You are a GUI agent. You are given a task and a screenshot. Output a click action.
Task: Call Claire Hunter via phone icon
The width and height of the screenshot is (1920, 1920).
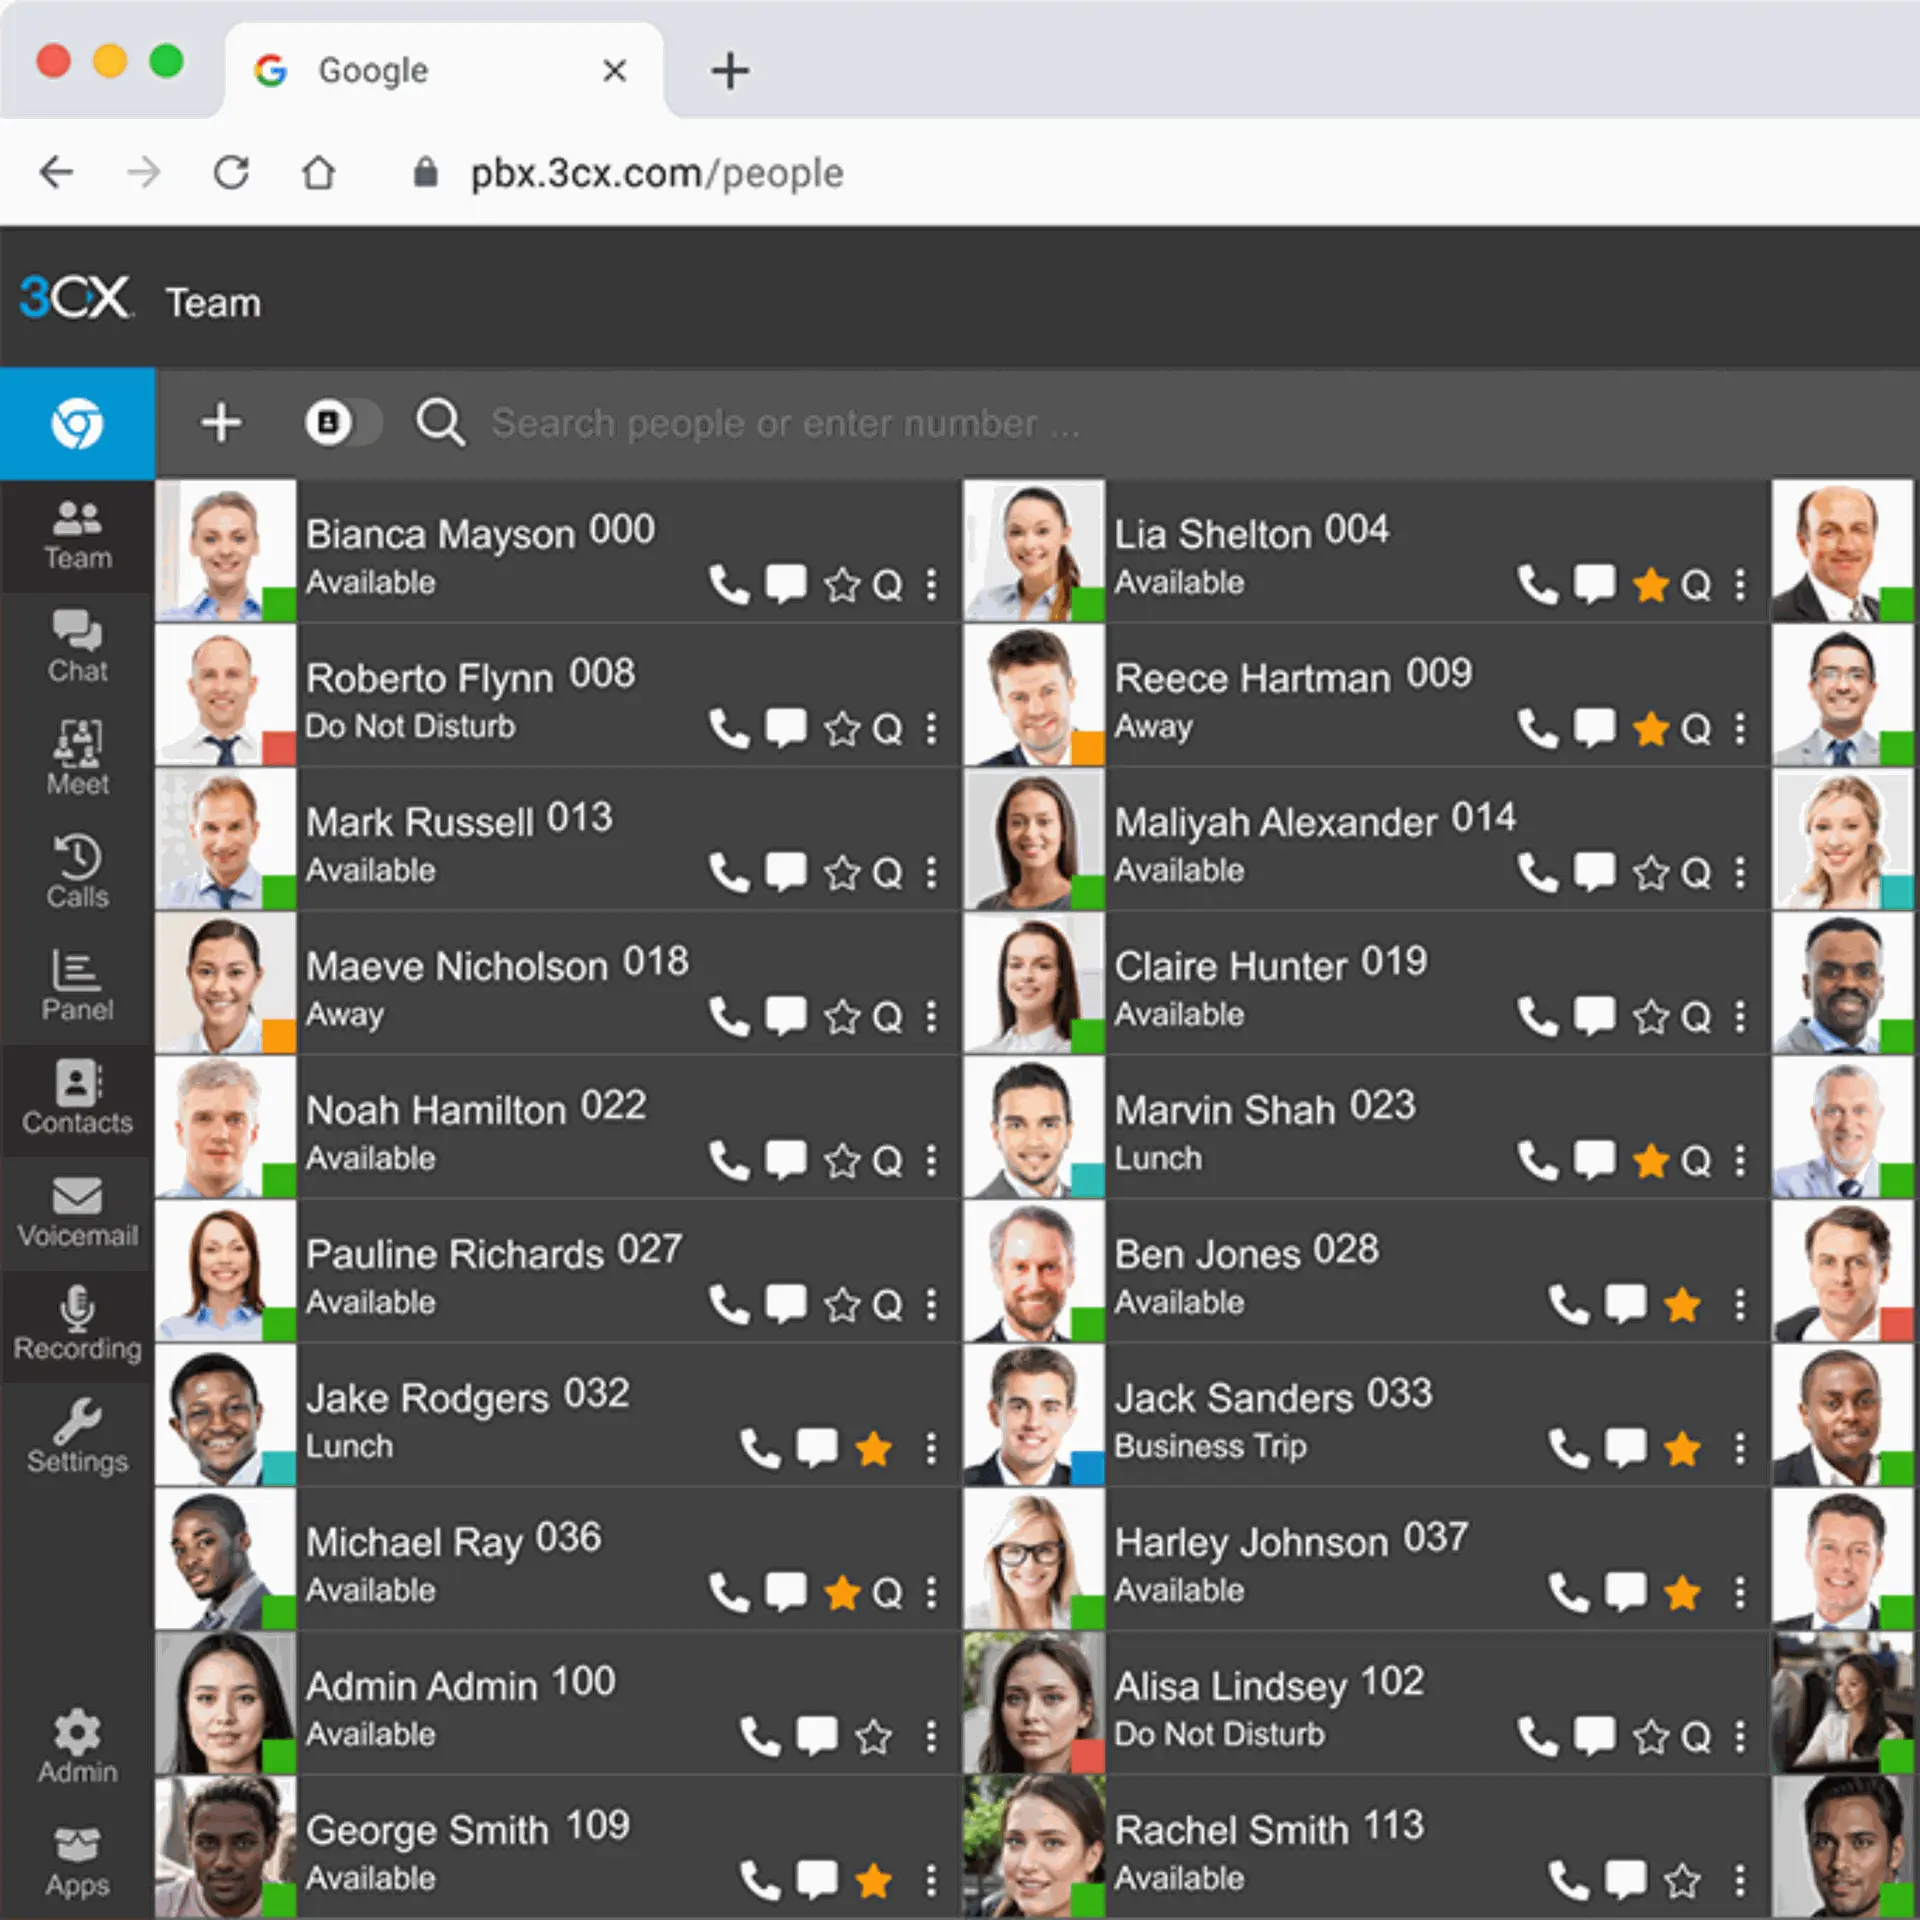(1537, 1017)
